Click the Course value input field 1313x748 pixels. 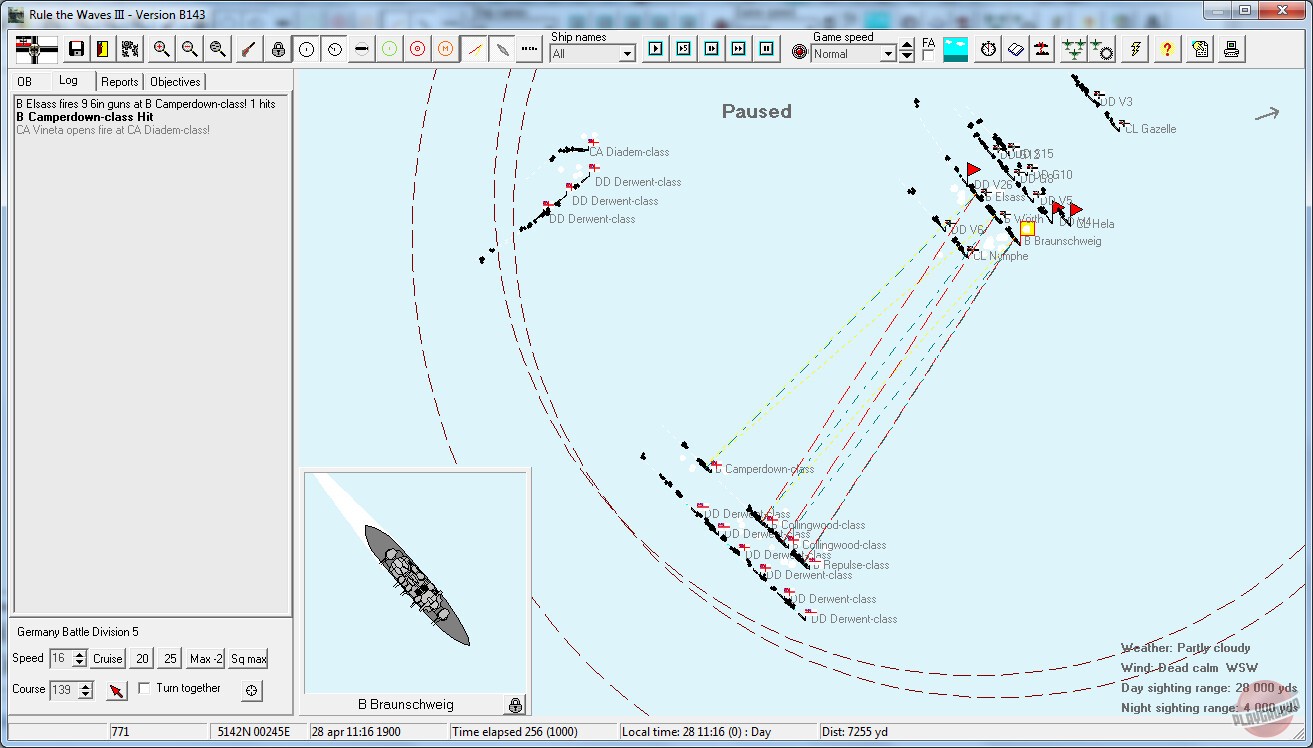pyautogui.click(x=62, y=690)
